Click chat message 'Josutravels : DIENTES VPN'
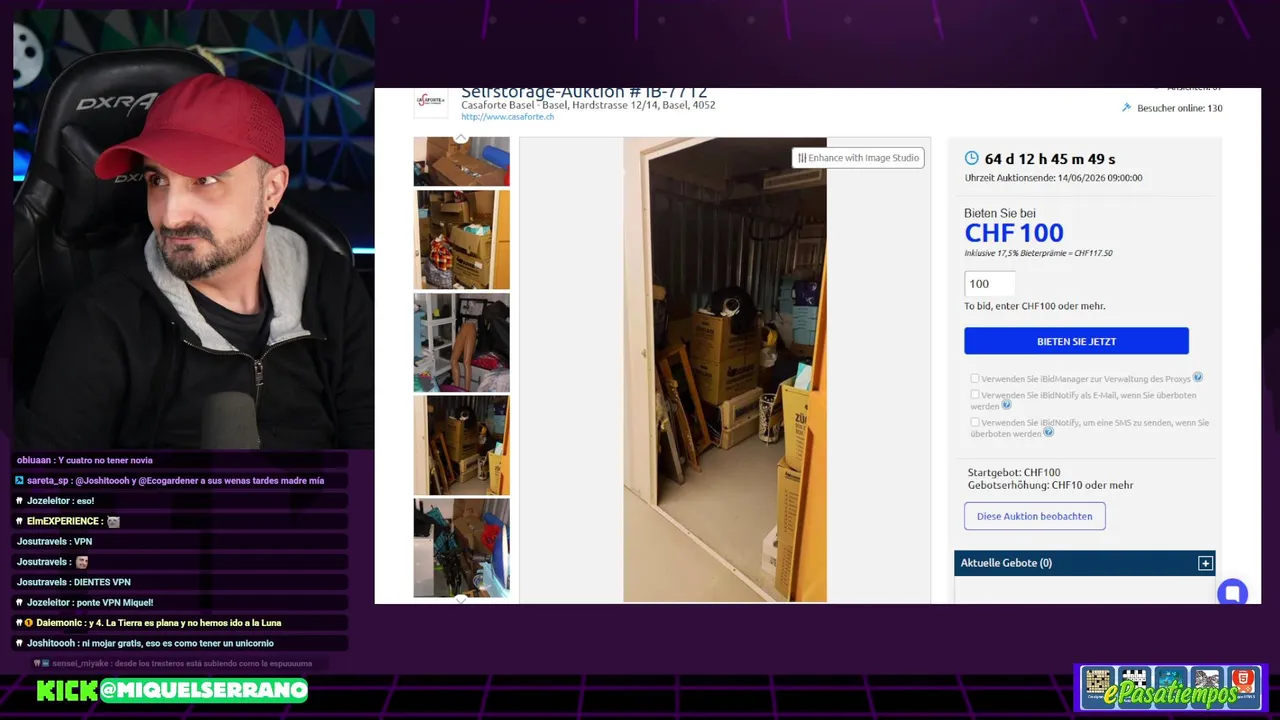This screenshot has height=720, width=1280. point(73,582)
